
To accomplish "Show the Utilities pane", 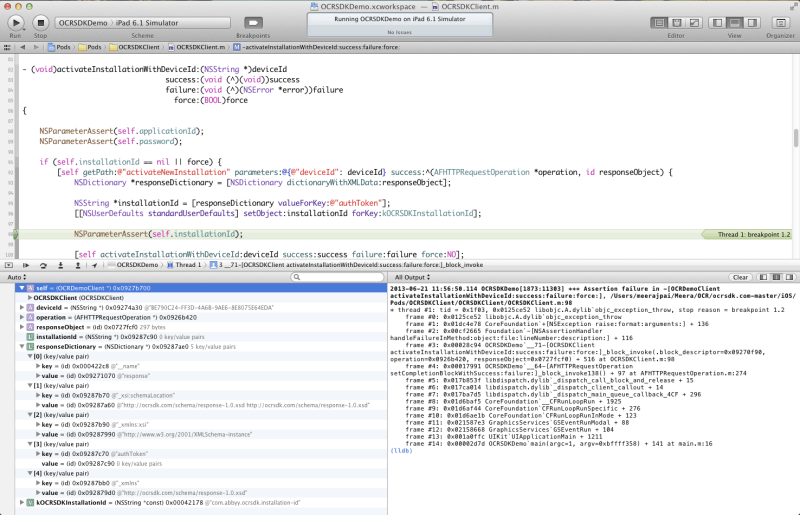I will pos(752,23).
